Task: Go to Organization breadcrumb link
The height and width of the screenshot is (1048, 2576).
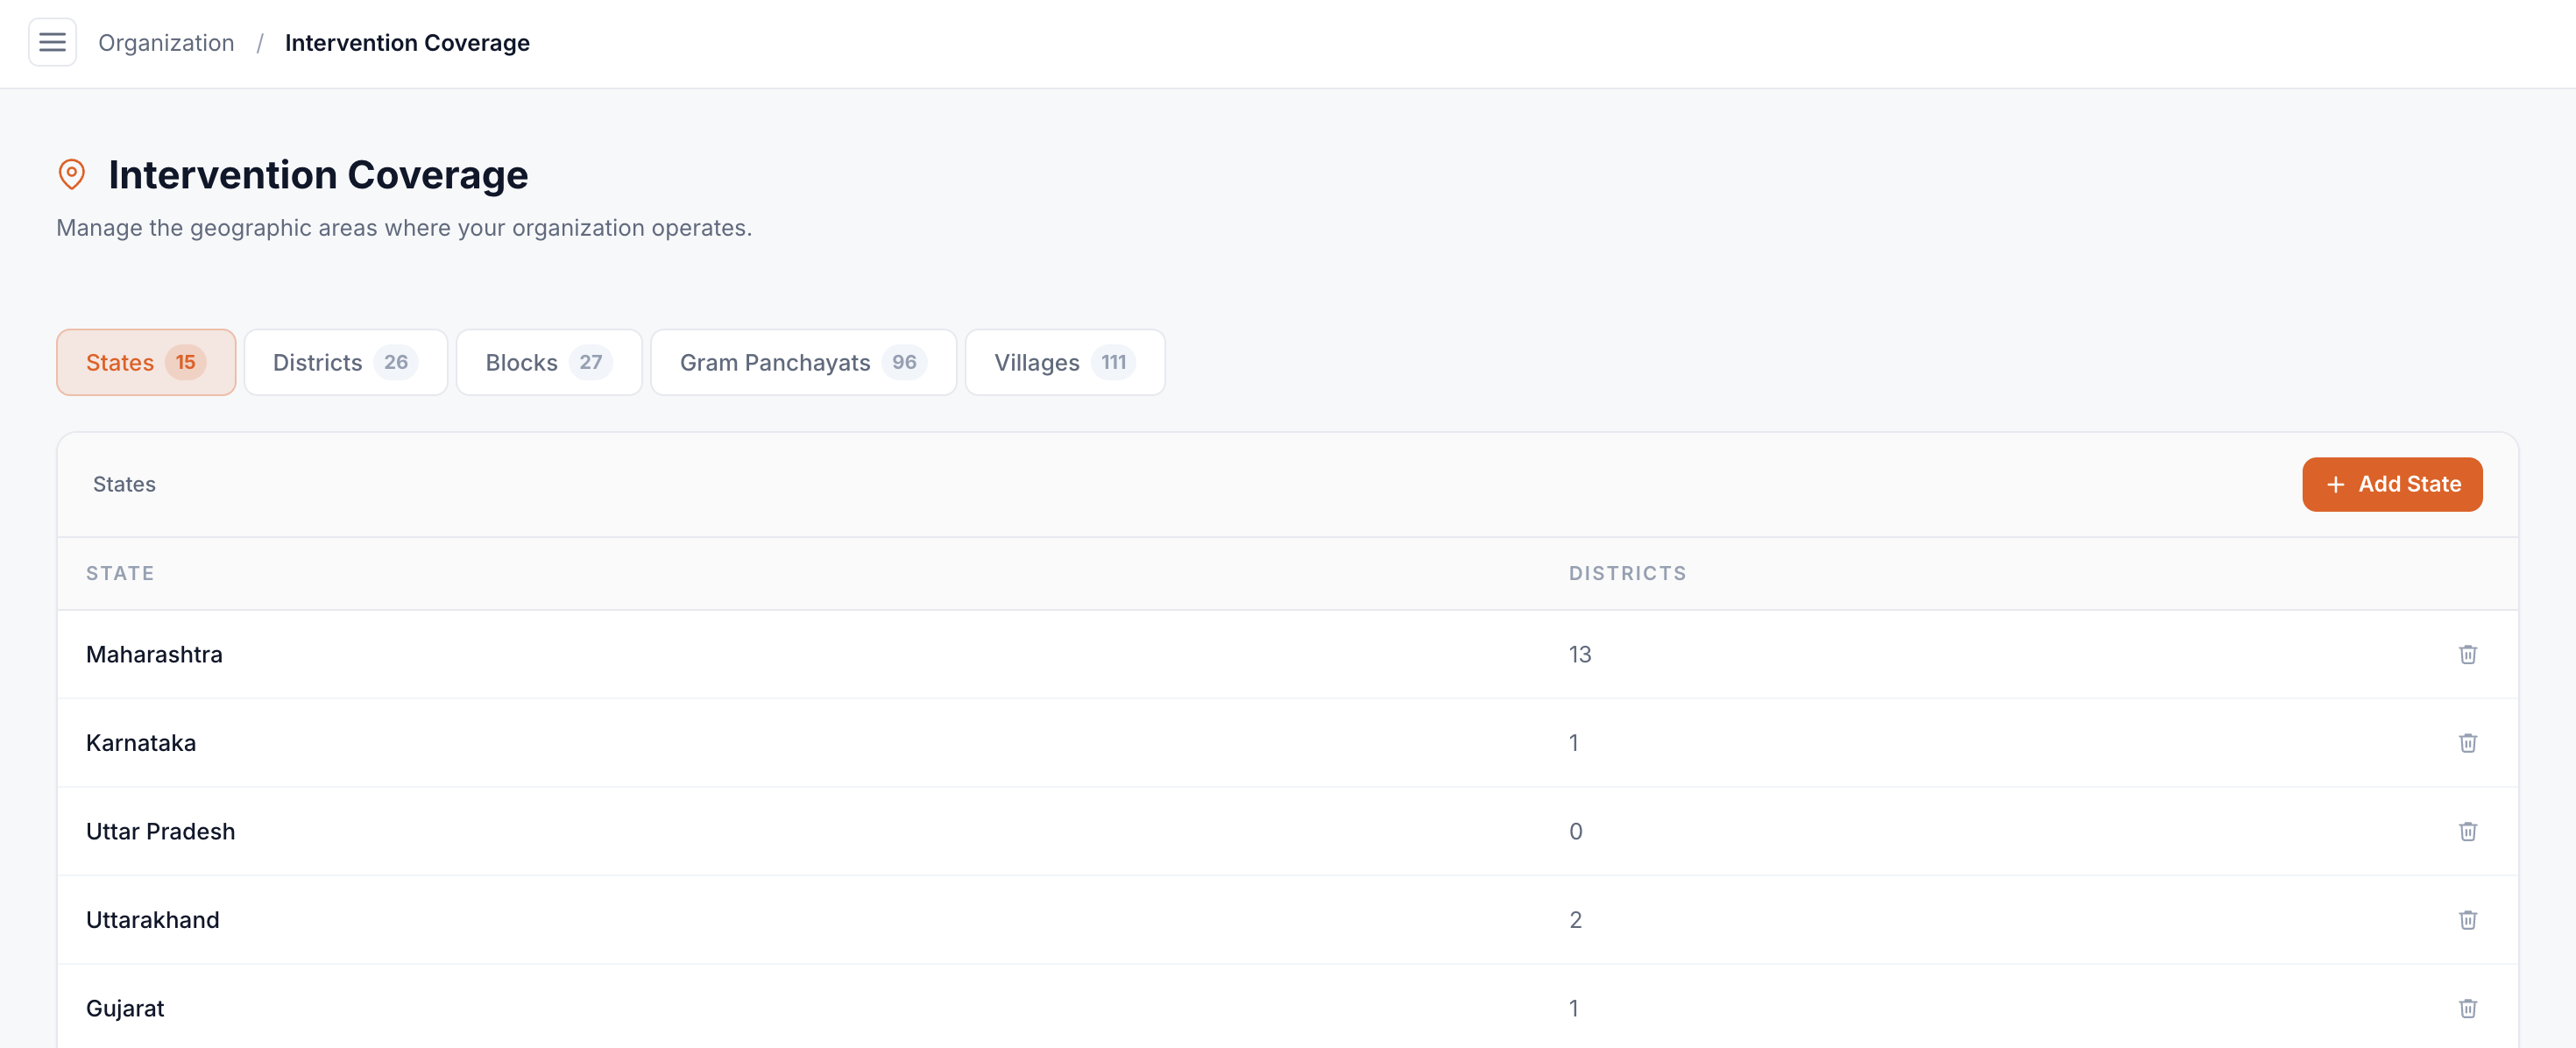Action: 166,42
